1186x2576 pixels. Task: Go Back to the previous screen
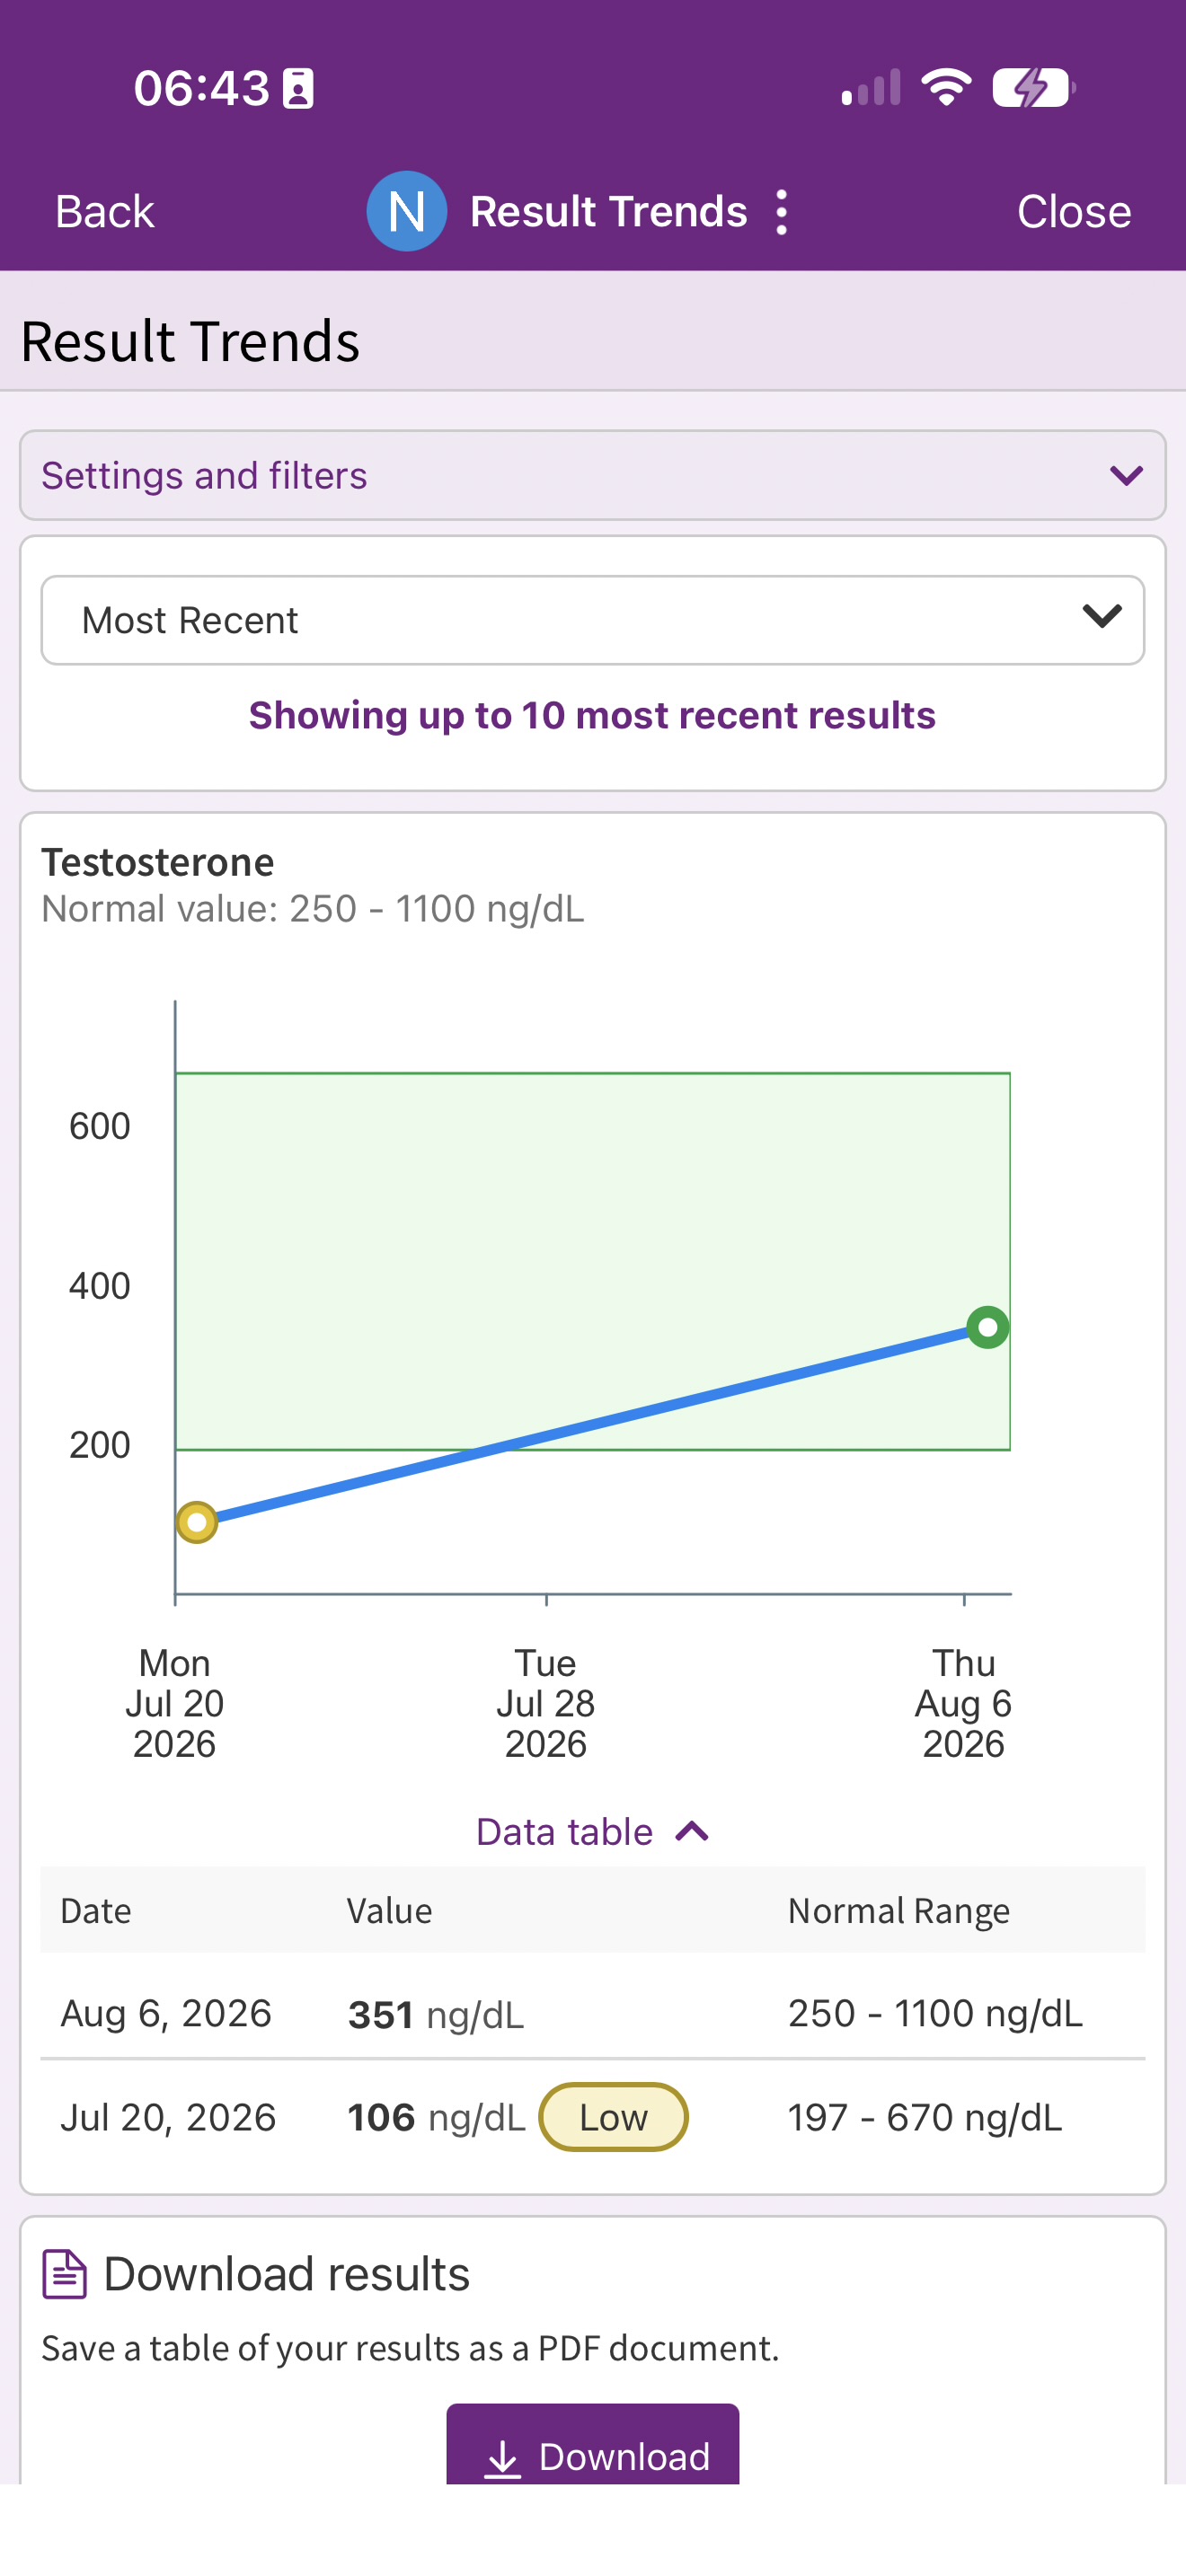click(105, 212)
